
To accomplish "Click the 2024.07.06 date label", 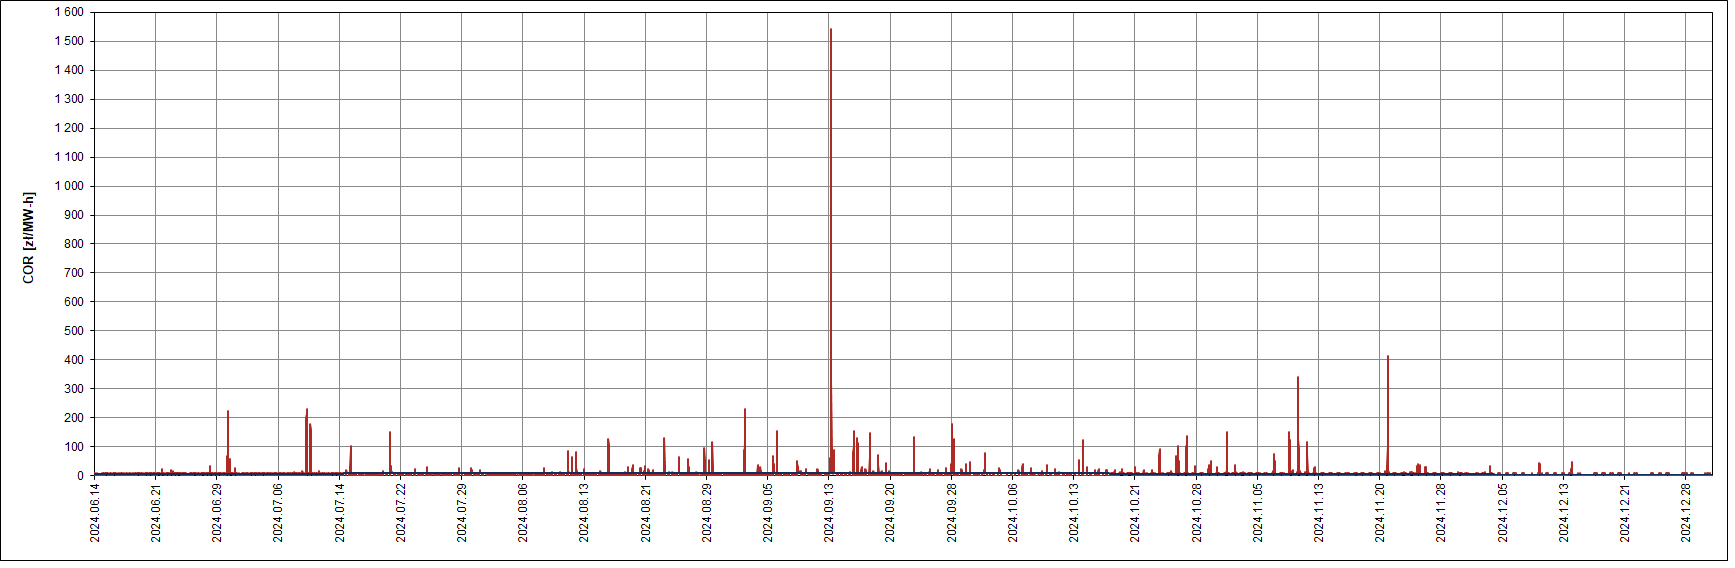I will pos(278,513).
